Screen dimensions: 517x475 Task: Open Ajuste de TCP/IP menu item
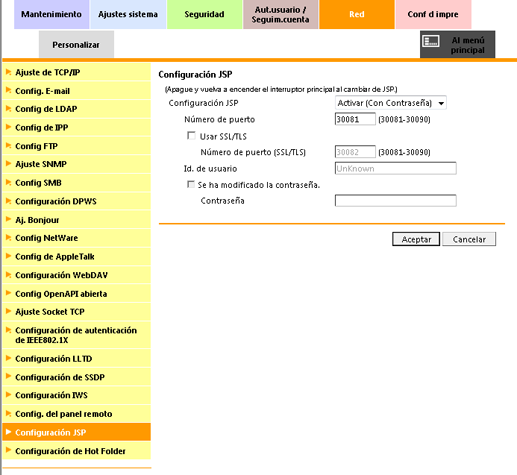[x=76, y=72]
